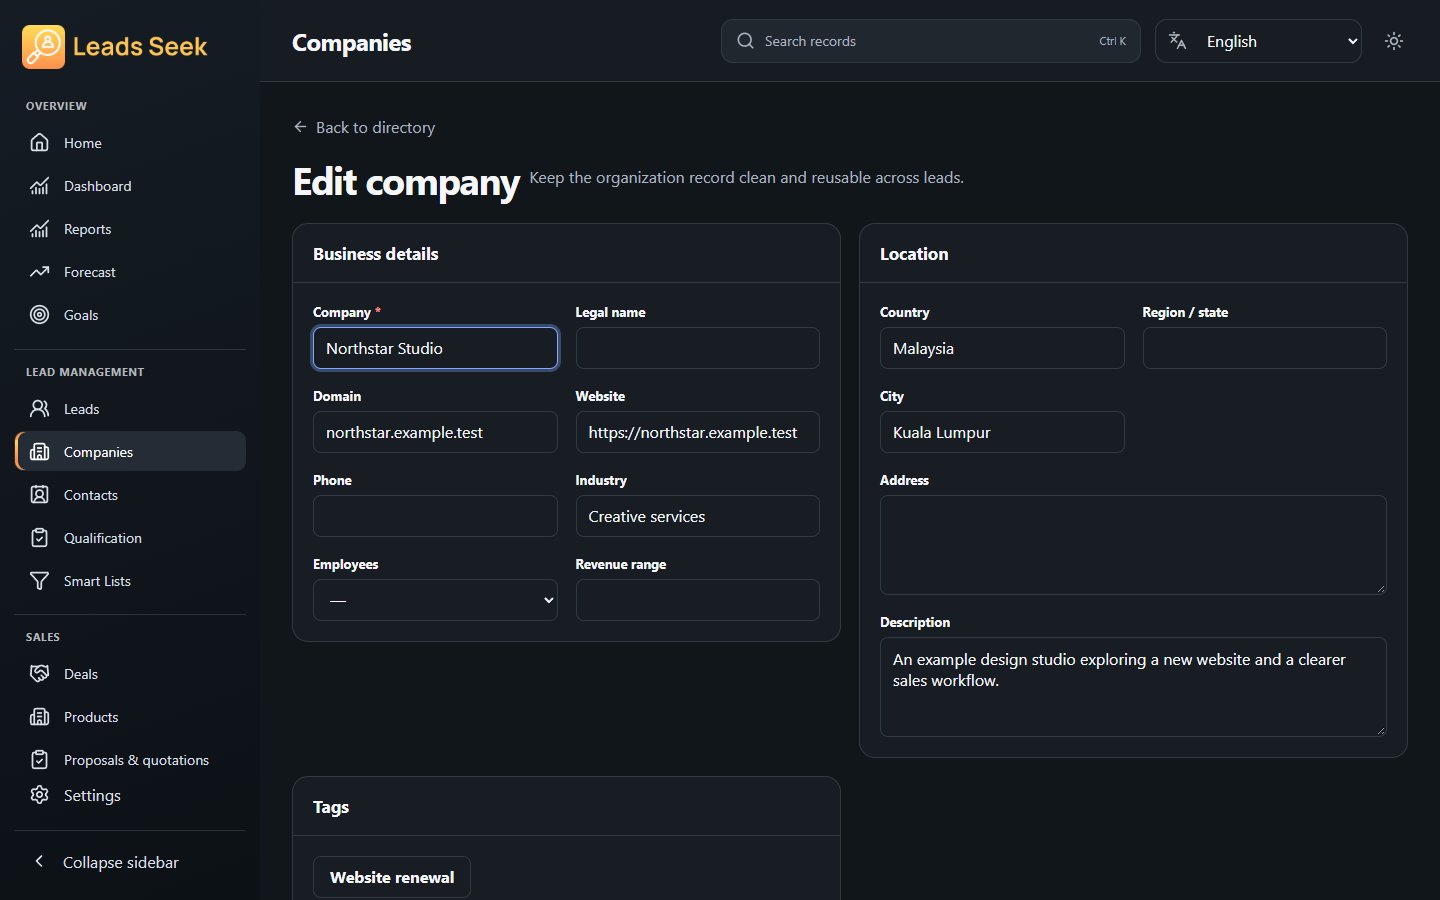Toggle light theme with sun icon

1394,41
